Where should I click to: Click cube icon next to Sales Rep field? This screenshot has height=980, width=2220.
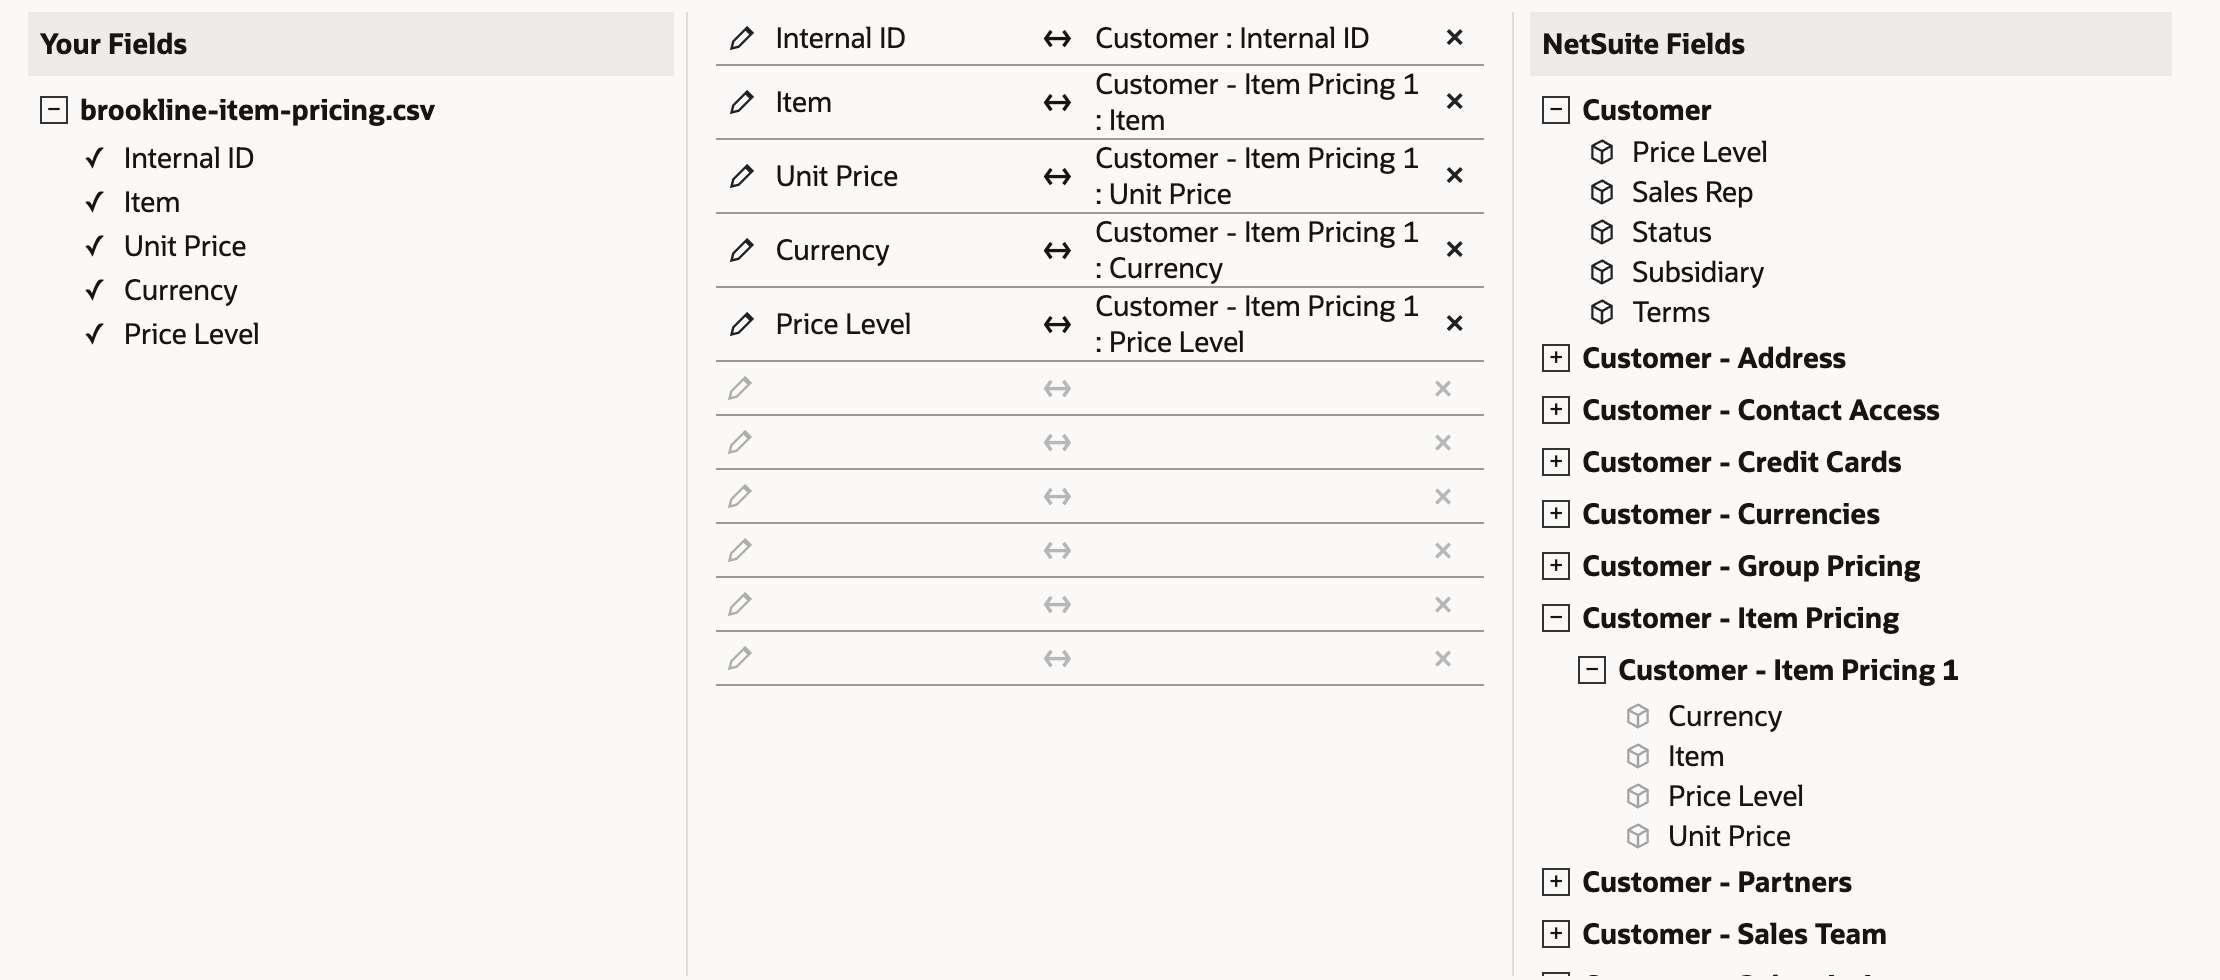1602,192
